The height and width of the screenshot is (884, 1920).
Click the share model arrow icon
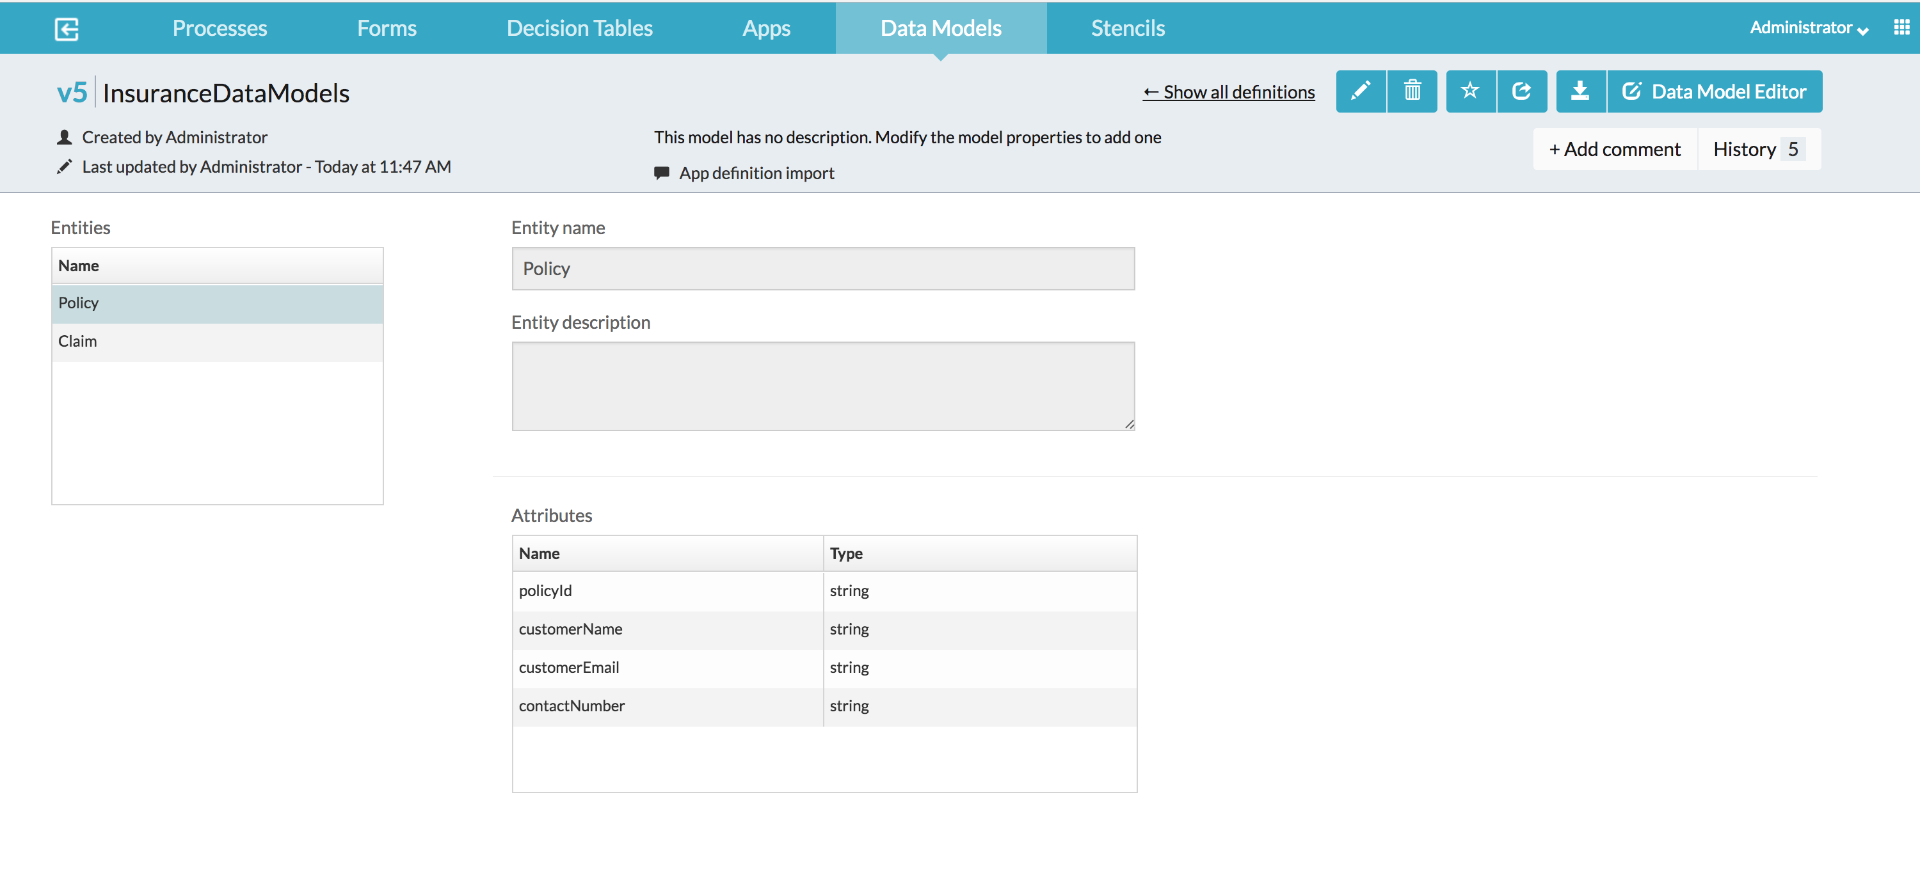coord(1522,92)
